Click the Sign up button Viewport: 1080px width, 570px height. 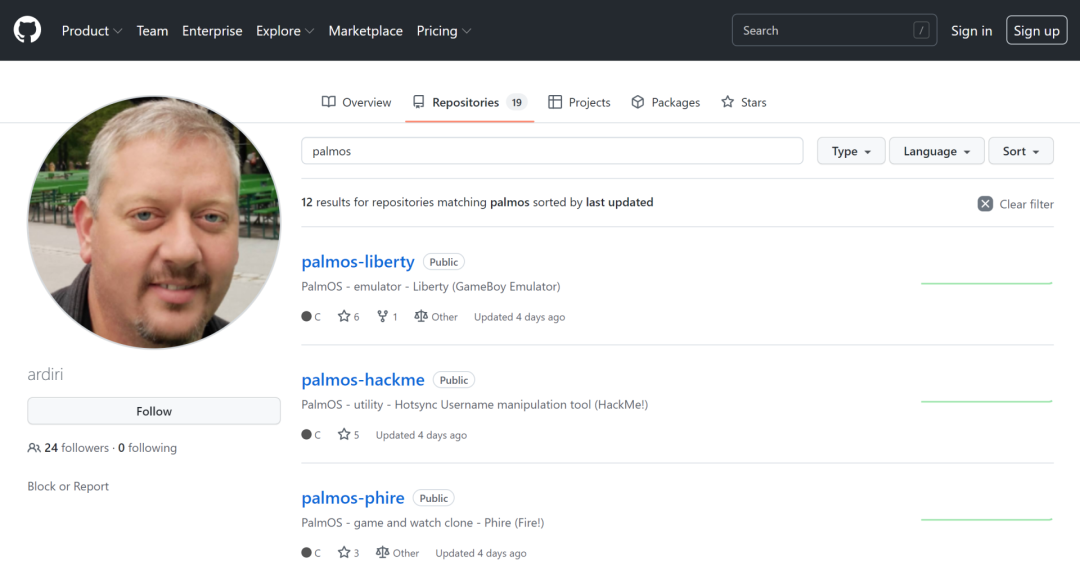(1036, 30)
